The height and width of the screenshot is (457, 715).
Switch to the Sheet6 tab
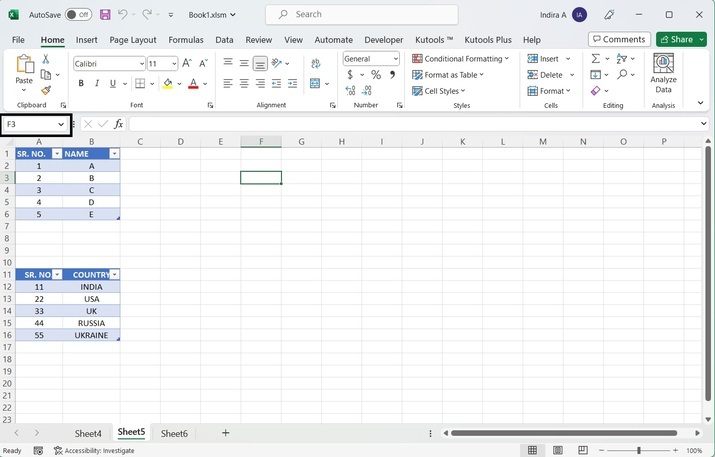click(x=174, y=433)
